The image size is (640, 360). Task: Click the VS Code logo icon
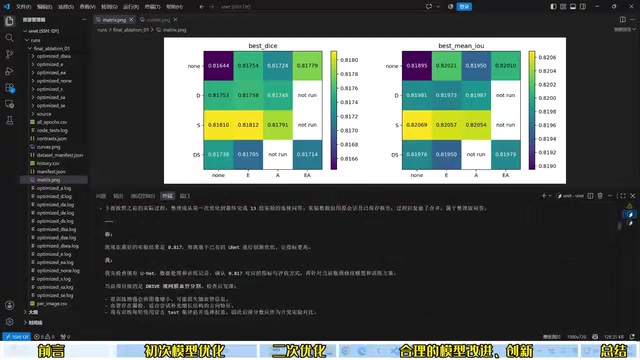pyautogui.click(x=7, y=7)
